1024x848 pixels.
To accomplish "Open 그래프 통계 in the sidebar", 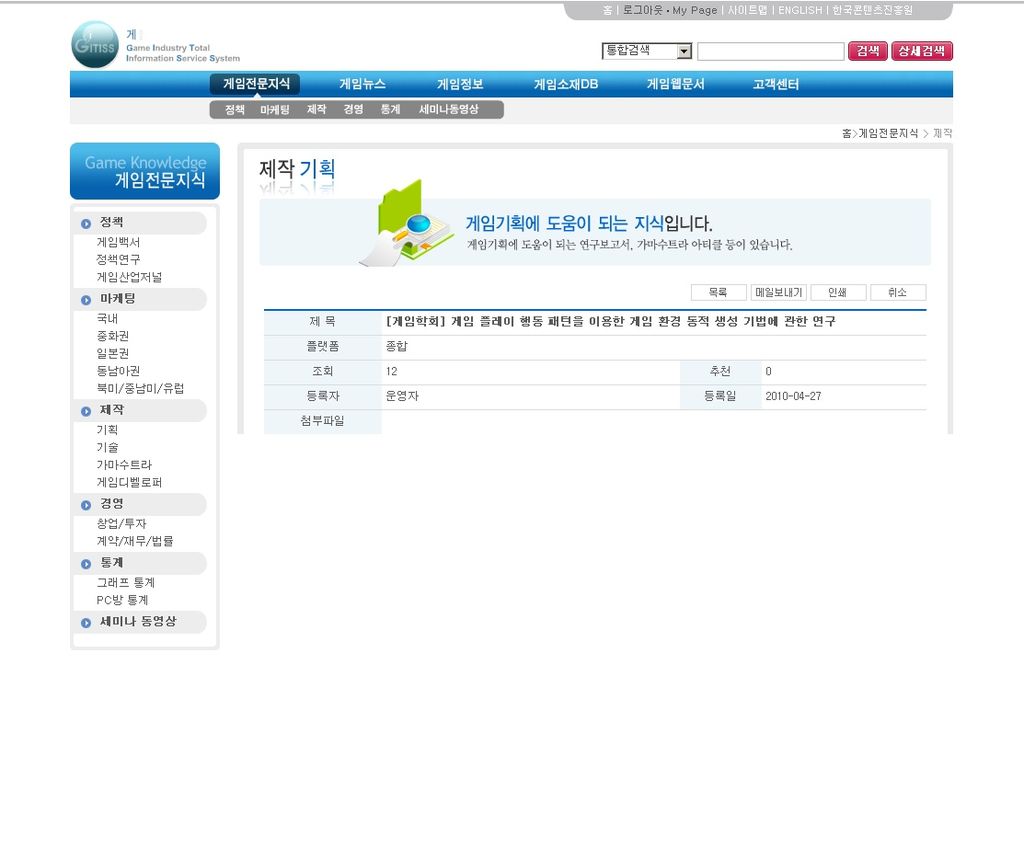I will (x=125, y=583).
